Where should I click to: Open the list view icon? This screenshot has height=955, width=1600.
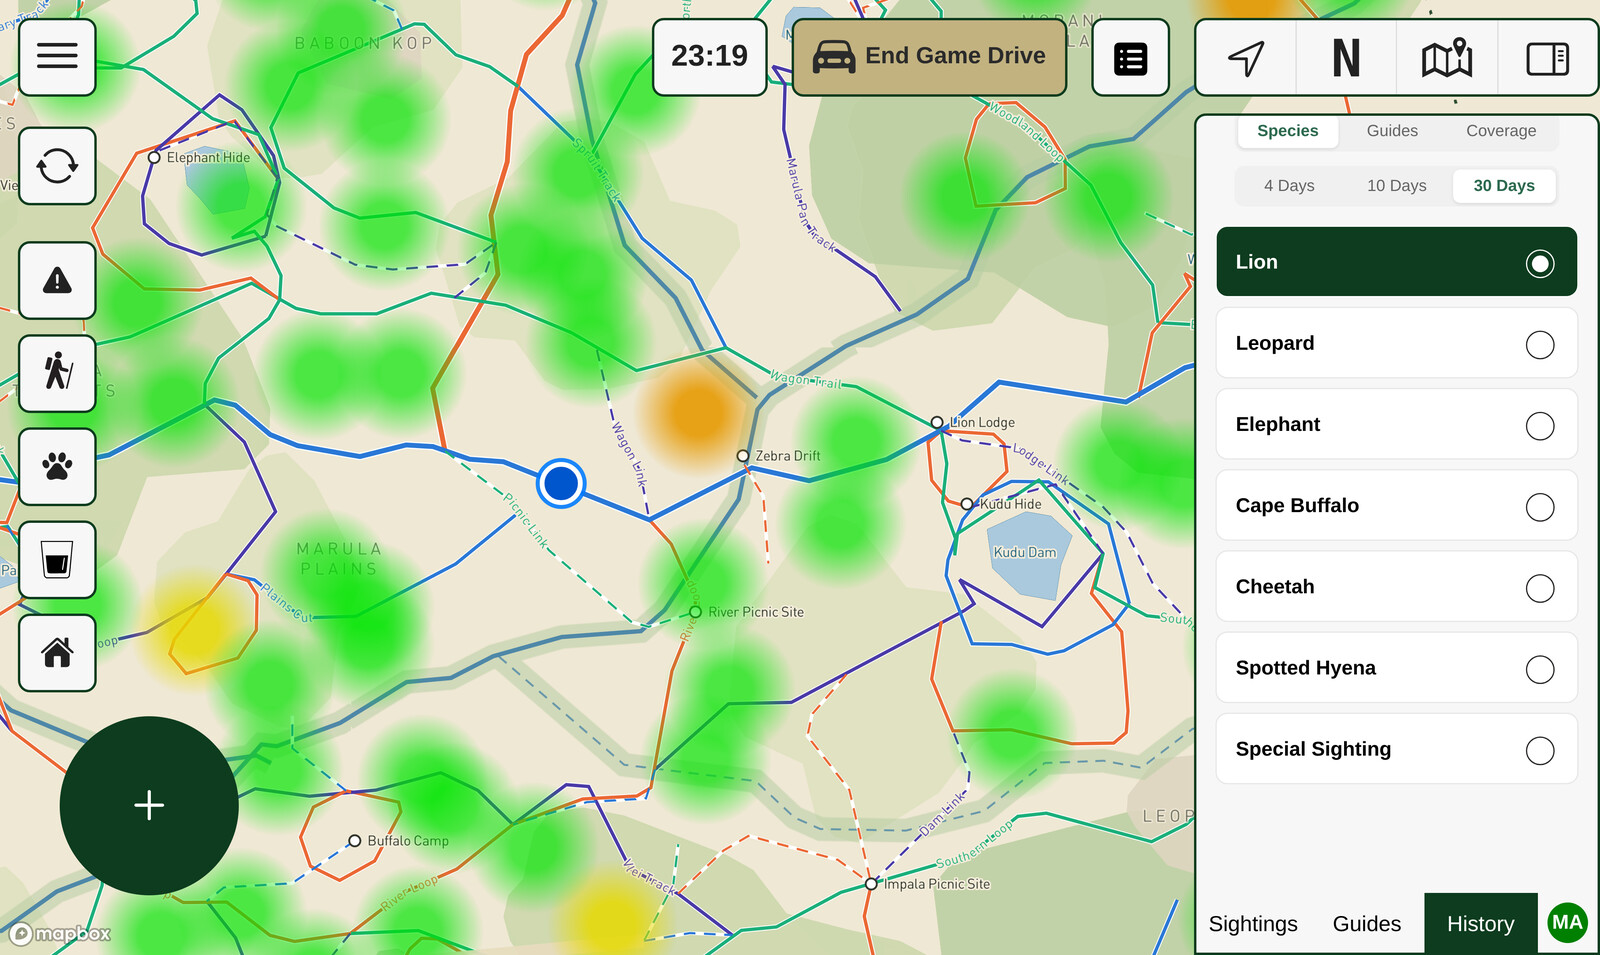tap(1131, 58)
